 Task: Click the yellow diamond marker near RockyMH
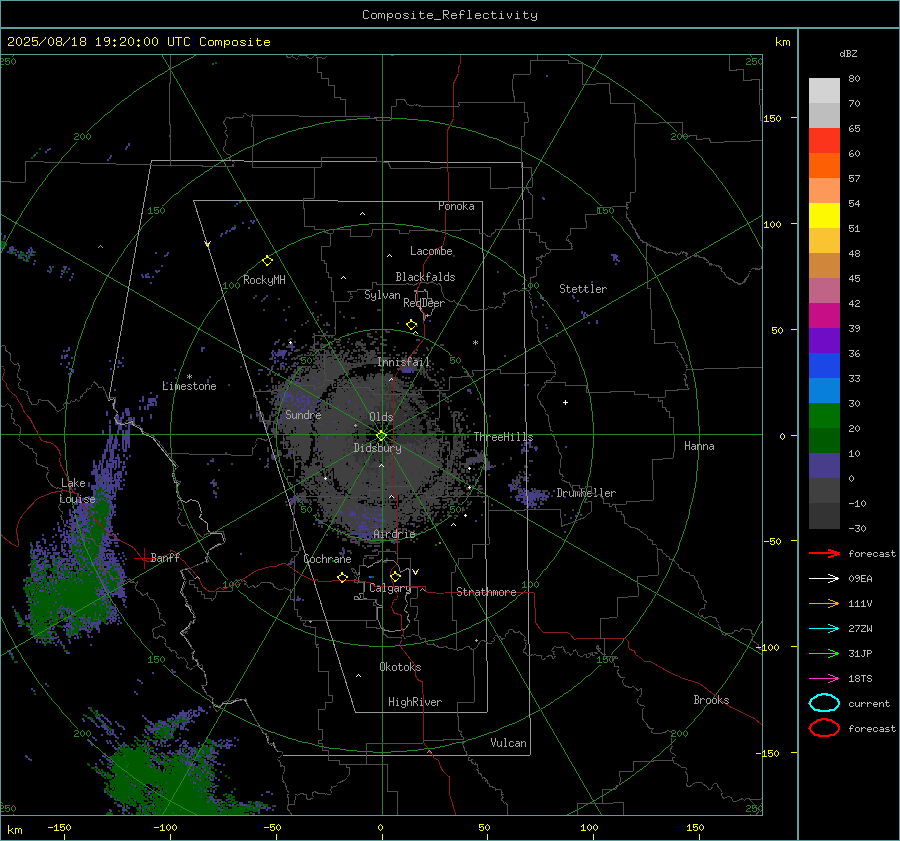[267, 261]
